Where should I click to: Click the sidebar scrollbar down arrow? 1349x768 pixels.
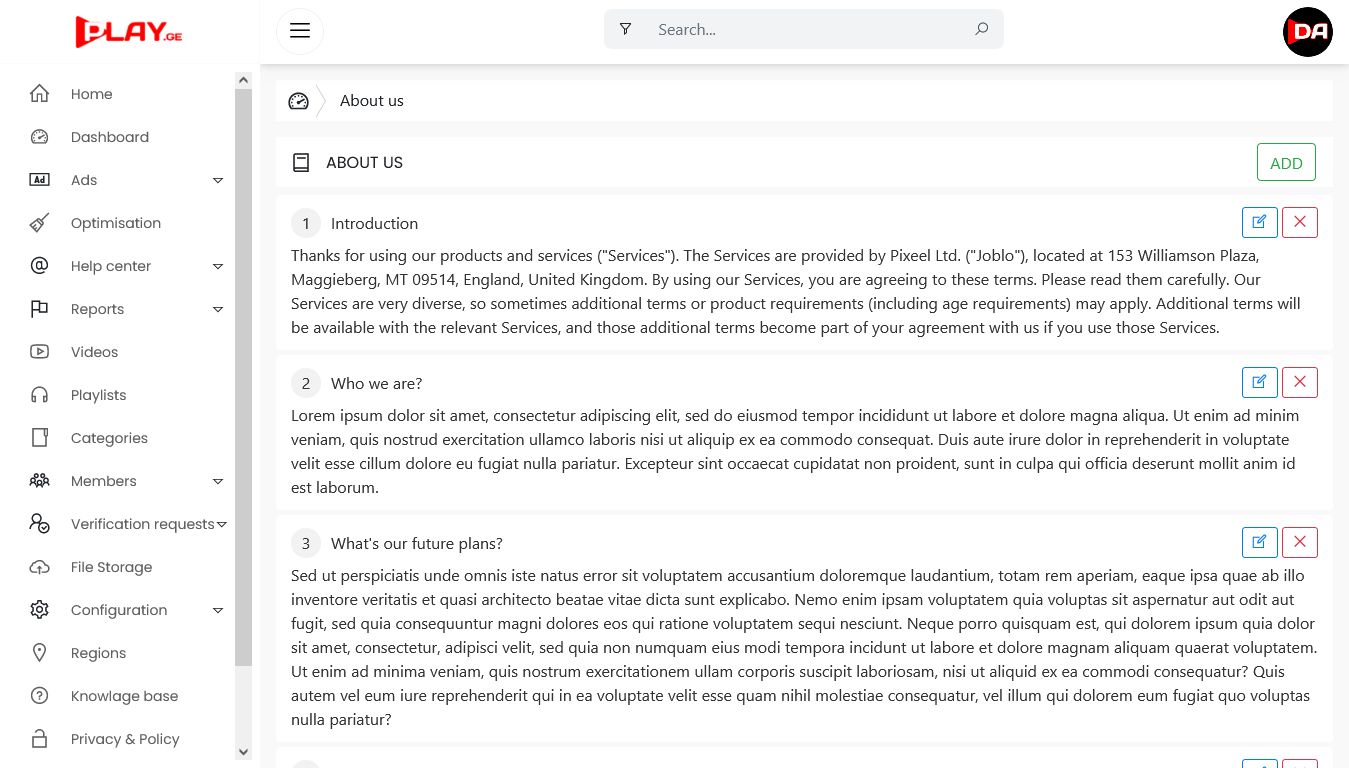click(243, 751)
